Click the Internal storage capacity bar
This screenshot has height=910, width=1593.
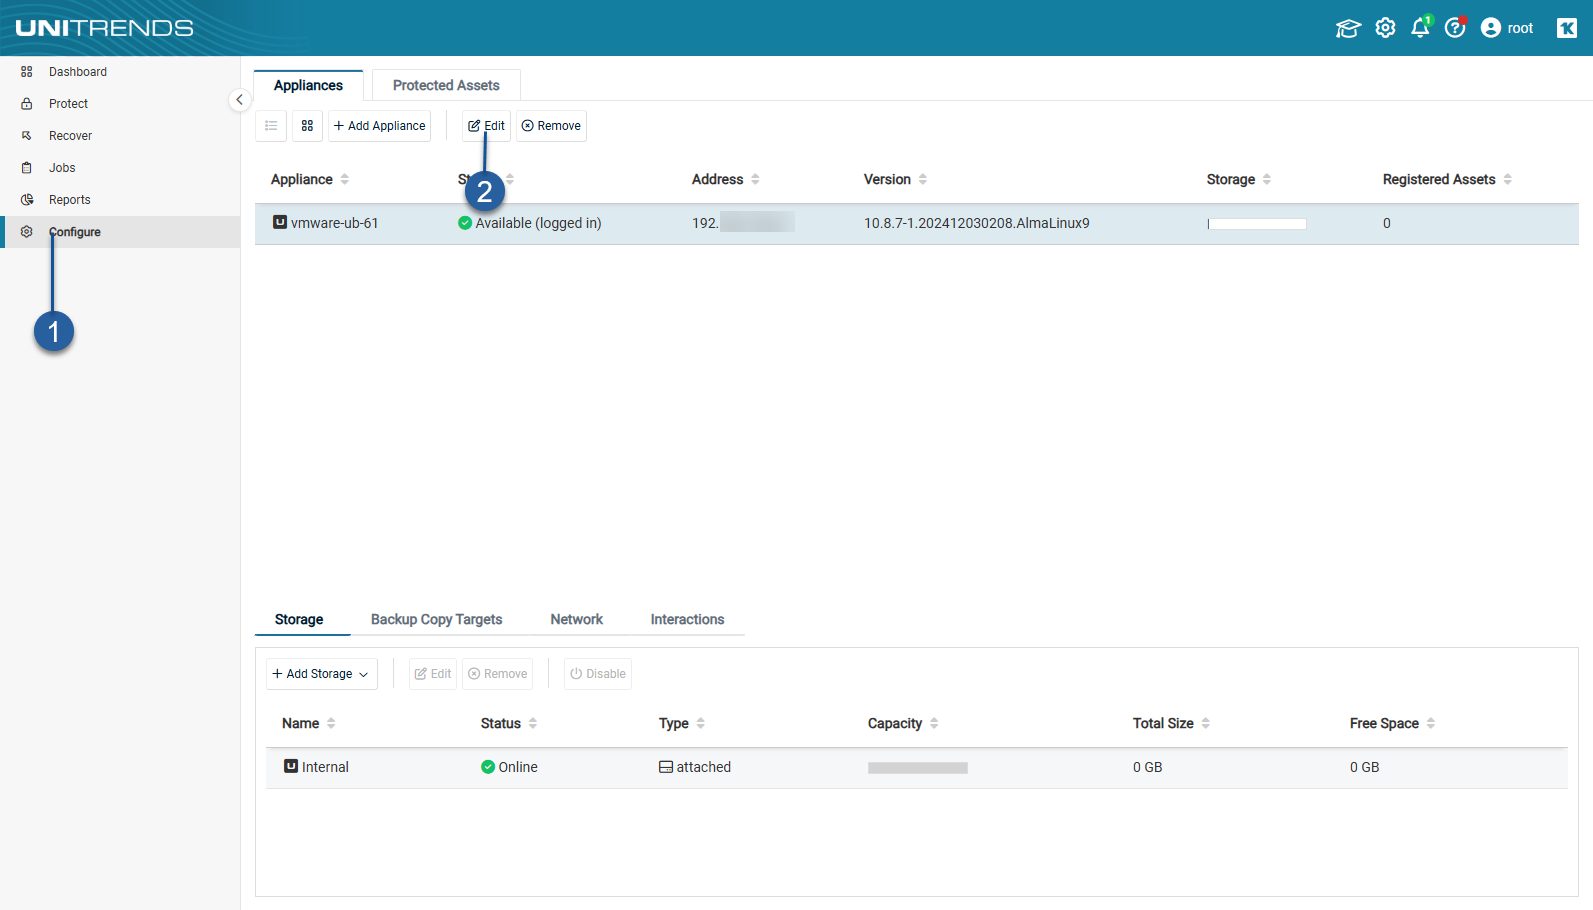click(918, 768)
